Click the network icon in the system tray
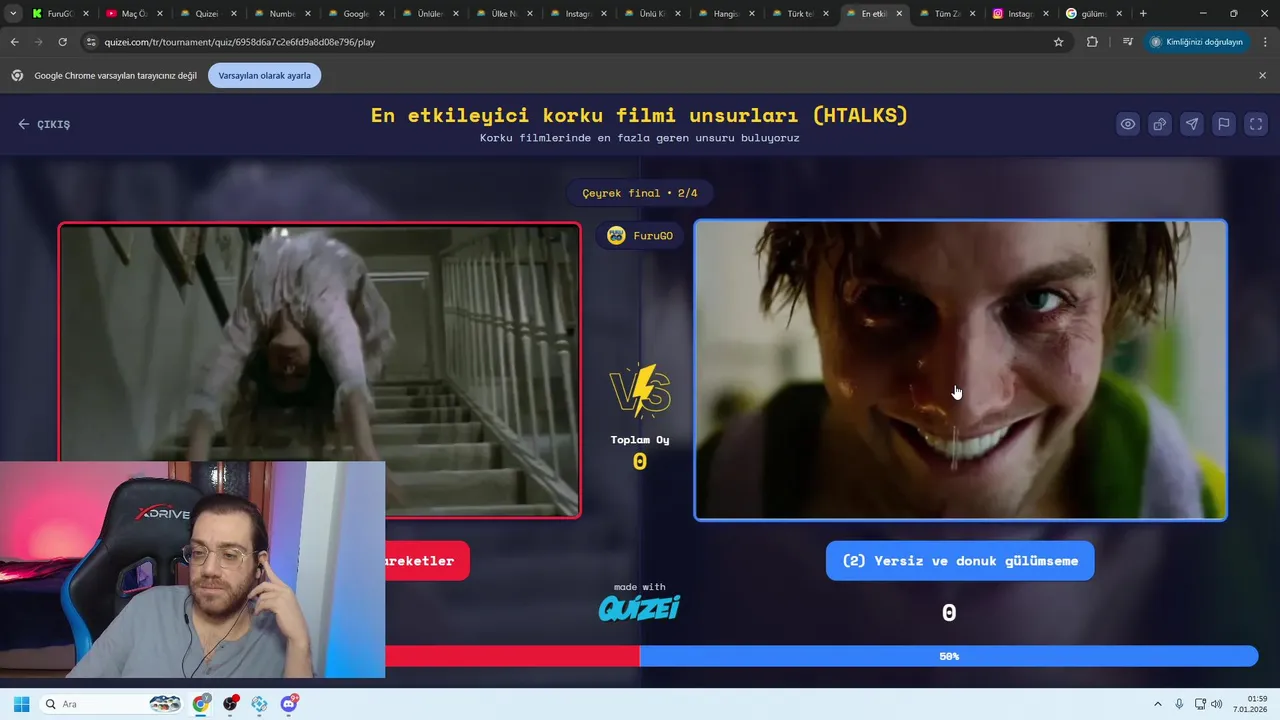 pos(1200,704)
